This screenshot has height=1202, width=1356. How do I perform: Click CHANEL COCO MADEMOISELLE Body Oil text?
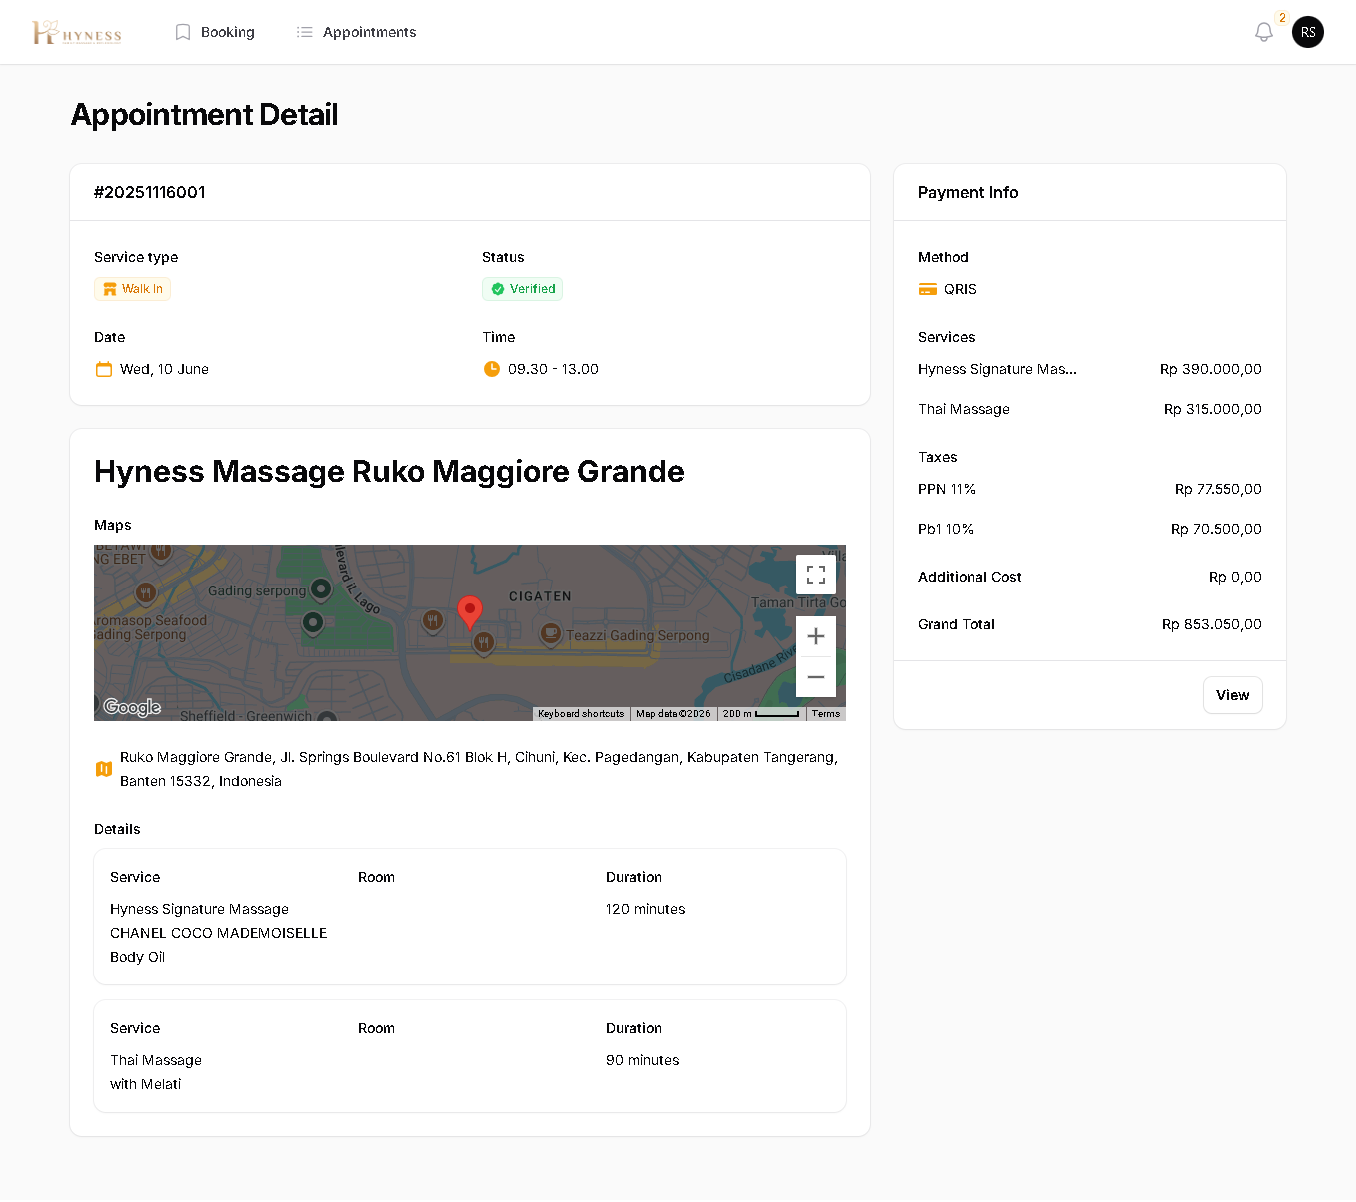[x=219, y=945]
